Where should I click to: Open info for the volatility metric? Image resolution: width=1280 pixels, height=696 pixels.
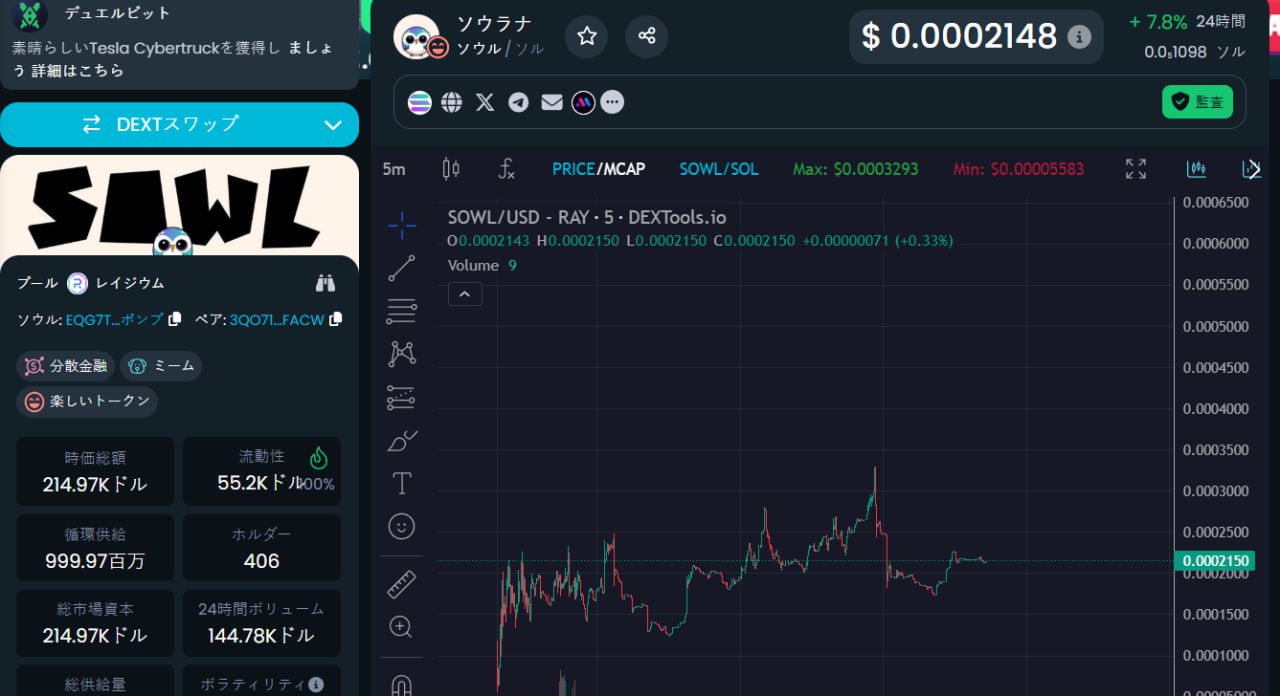316,684
